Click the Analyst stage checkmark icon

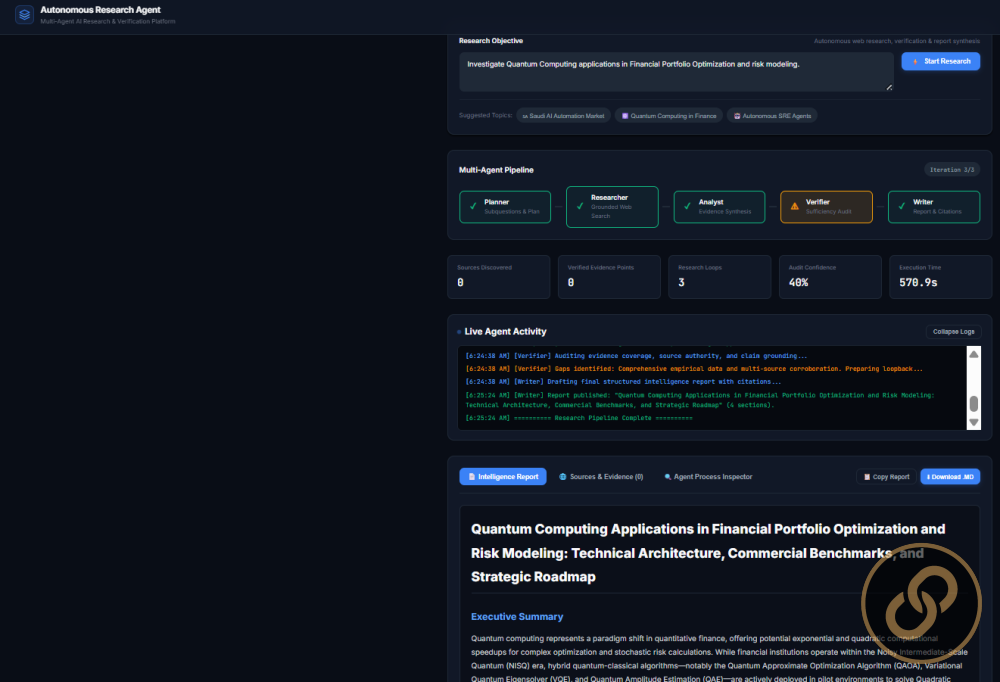click(688, 206)
